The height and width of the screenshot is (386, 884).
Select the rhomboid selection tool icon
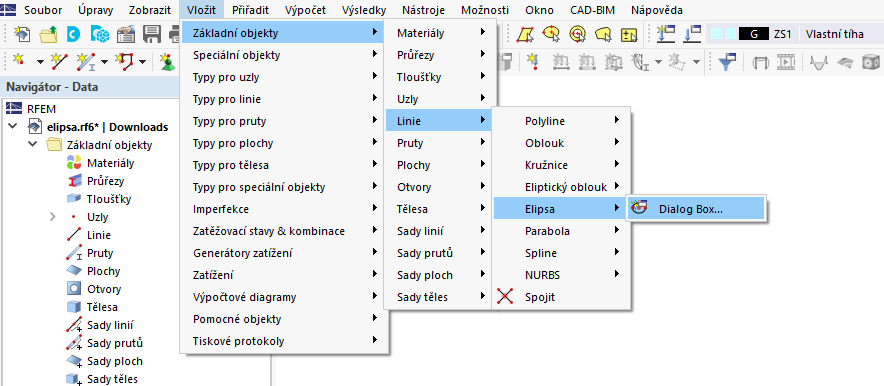pyautogui.click(x=525, y=34)
